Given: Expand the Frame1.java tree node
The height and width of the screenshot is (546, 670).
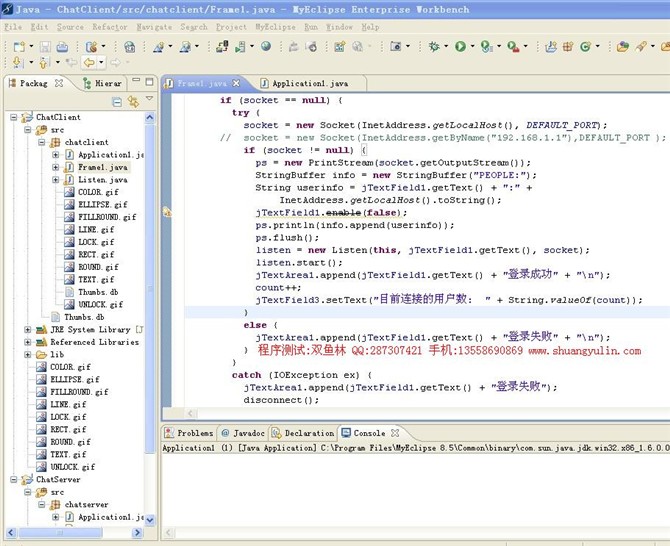Looking at the screenshot, I should coord(56,167).
